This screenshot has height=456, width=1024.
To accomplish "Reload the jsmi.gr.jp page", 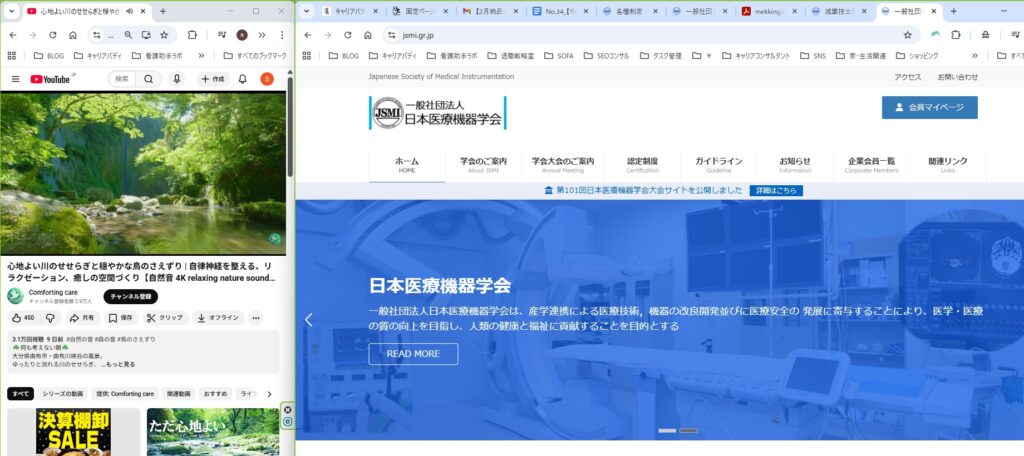I will point(348,35).
